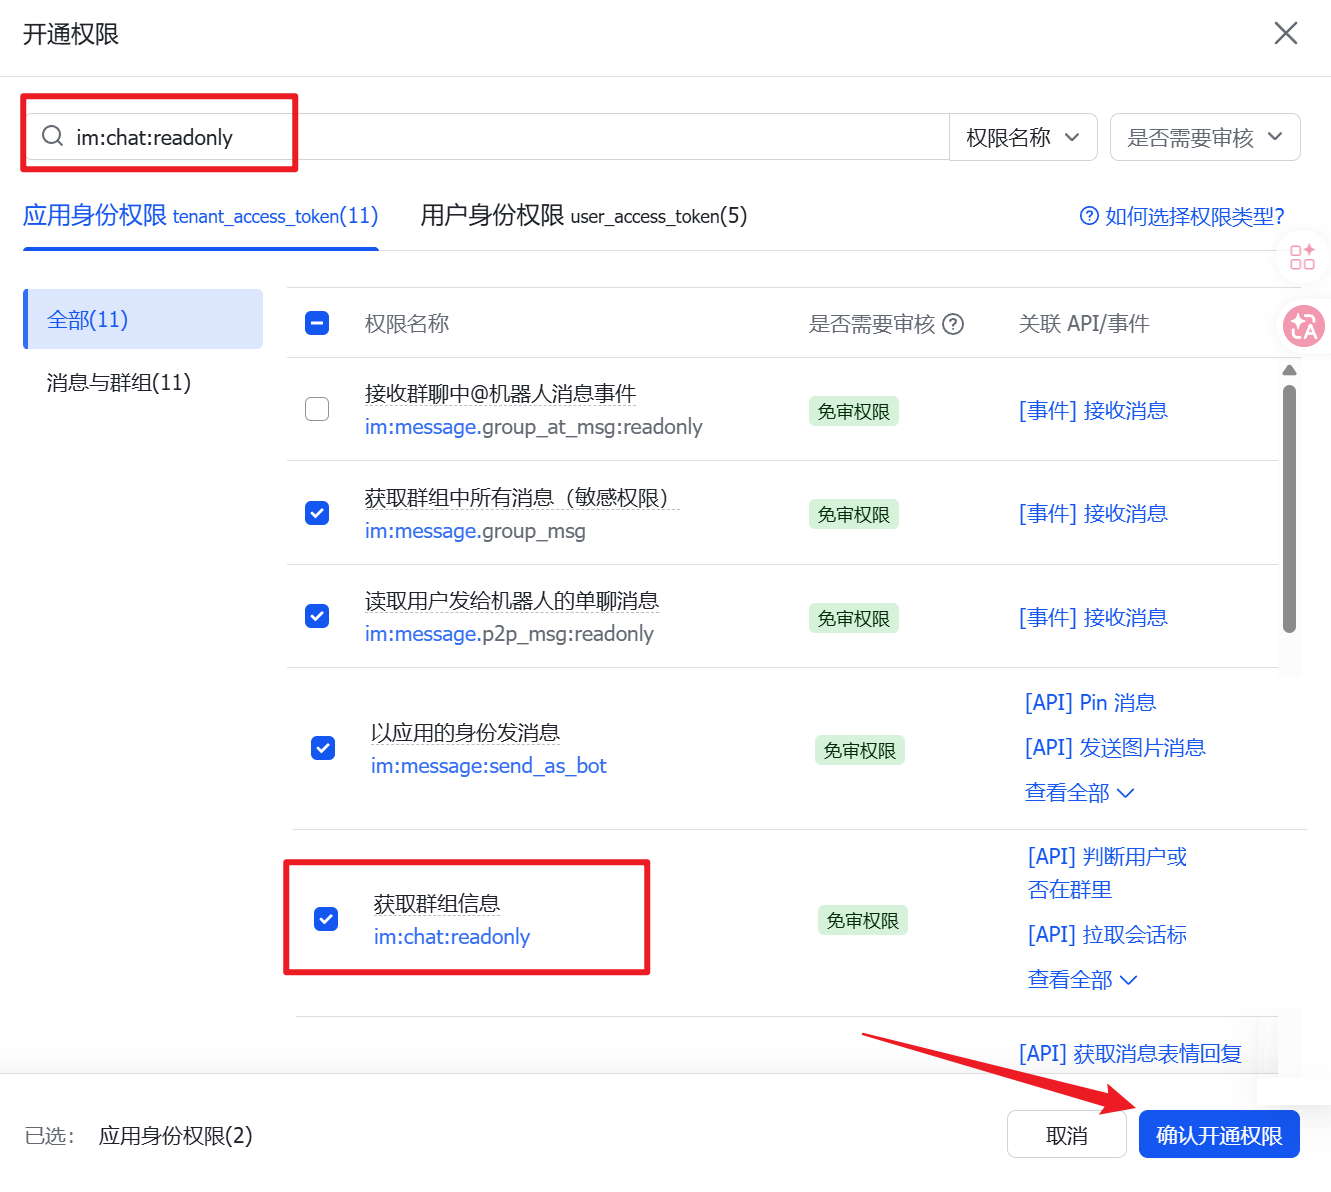The height and width of the screenshot is (1192, 1331).
Task: Click 取消 button
Action: (x=1066, y=1135)
